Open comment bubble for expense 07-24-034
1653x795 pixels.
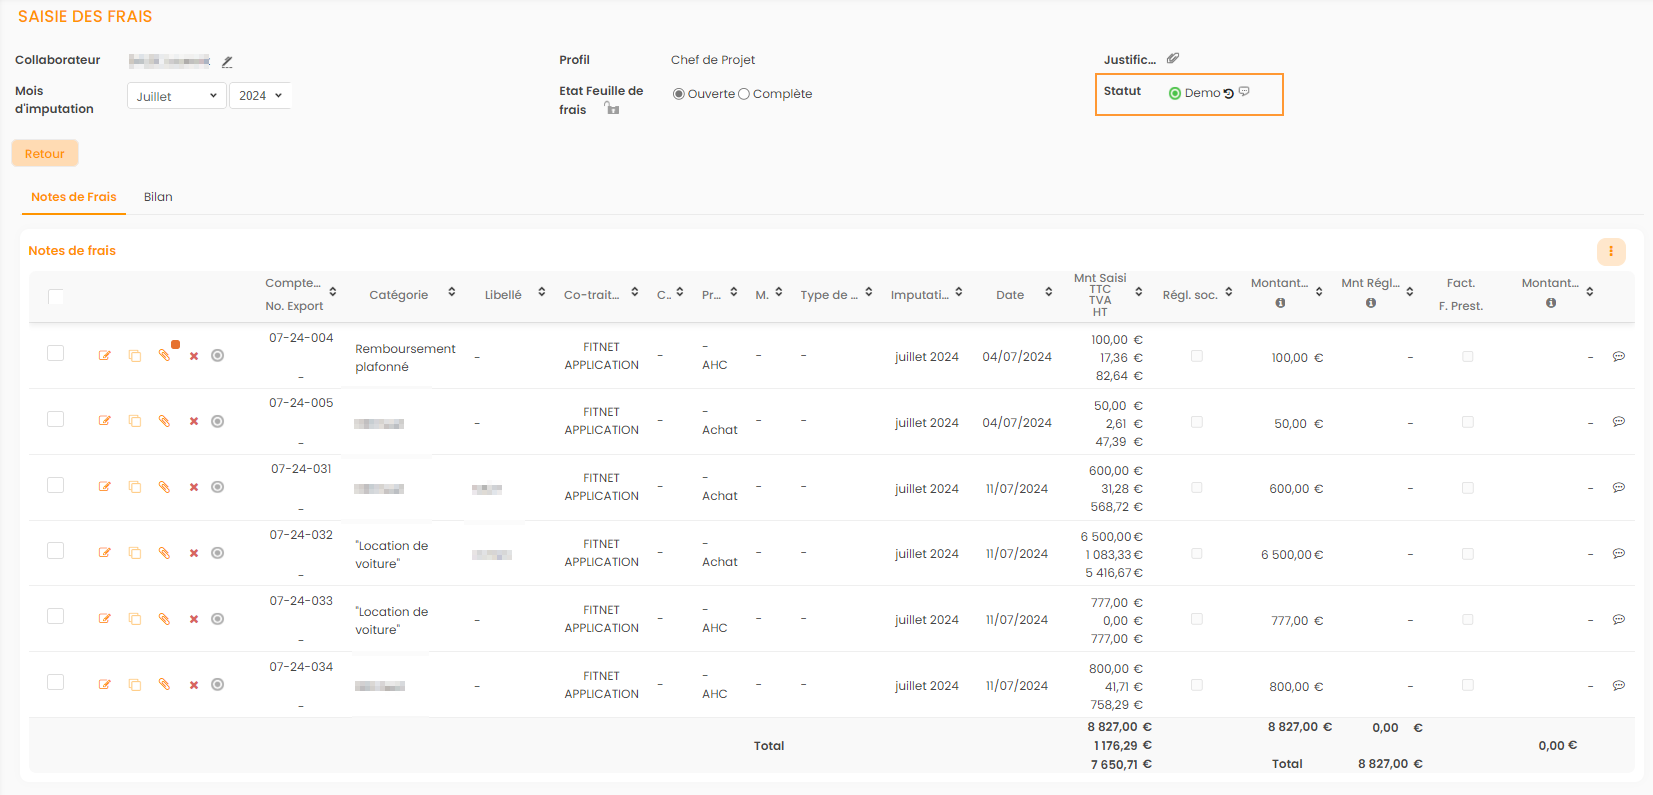point(1619,686)
